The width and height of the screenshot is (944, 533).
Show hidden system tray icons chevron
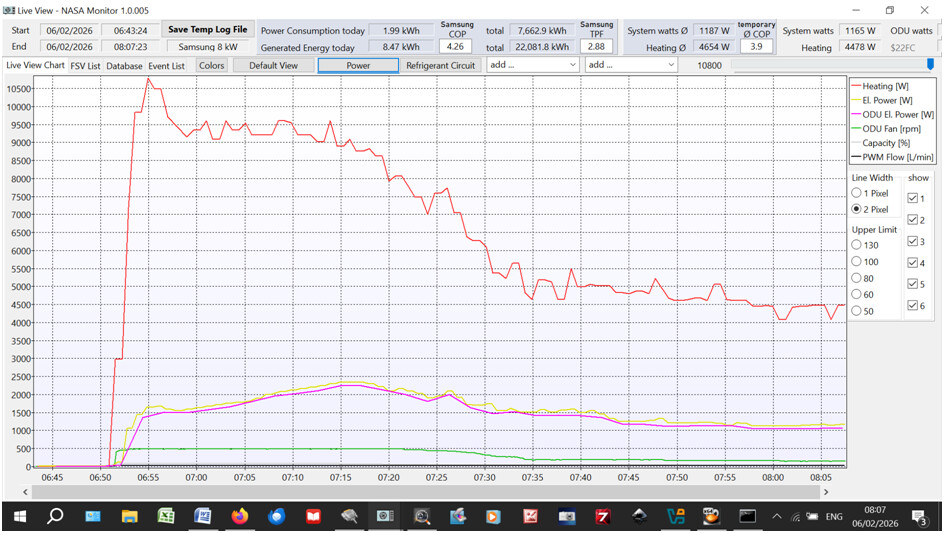pos(776,516)
